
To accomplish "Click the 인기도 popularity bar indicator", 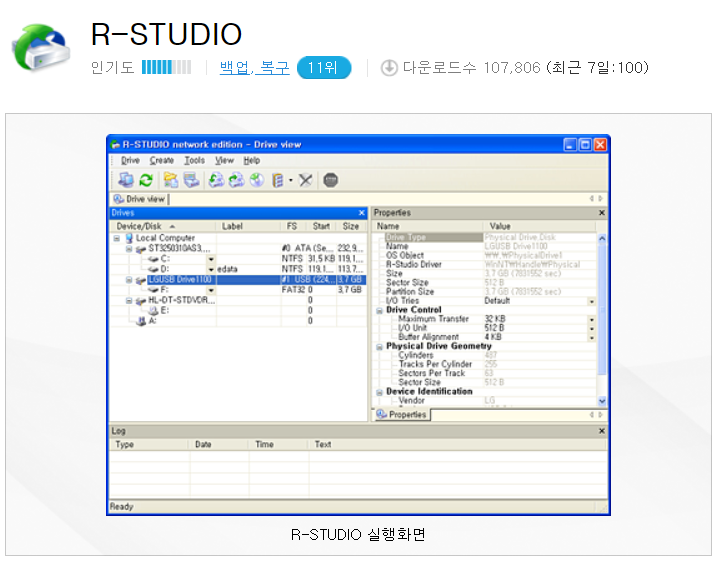I will (166, 67).
